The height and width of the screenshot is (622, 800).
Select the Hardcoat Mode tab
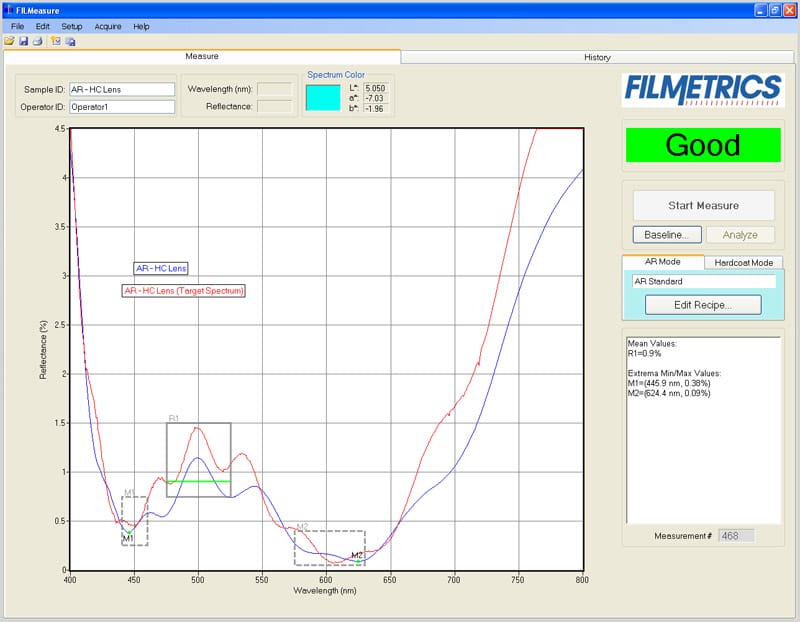coord(743,262)
